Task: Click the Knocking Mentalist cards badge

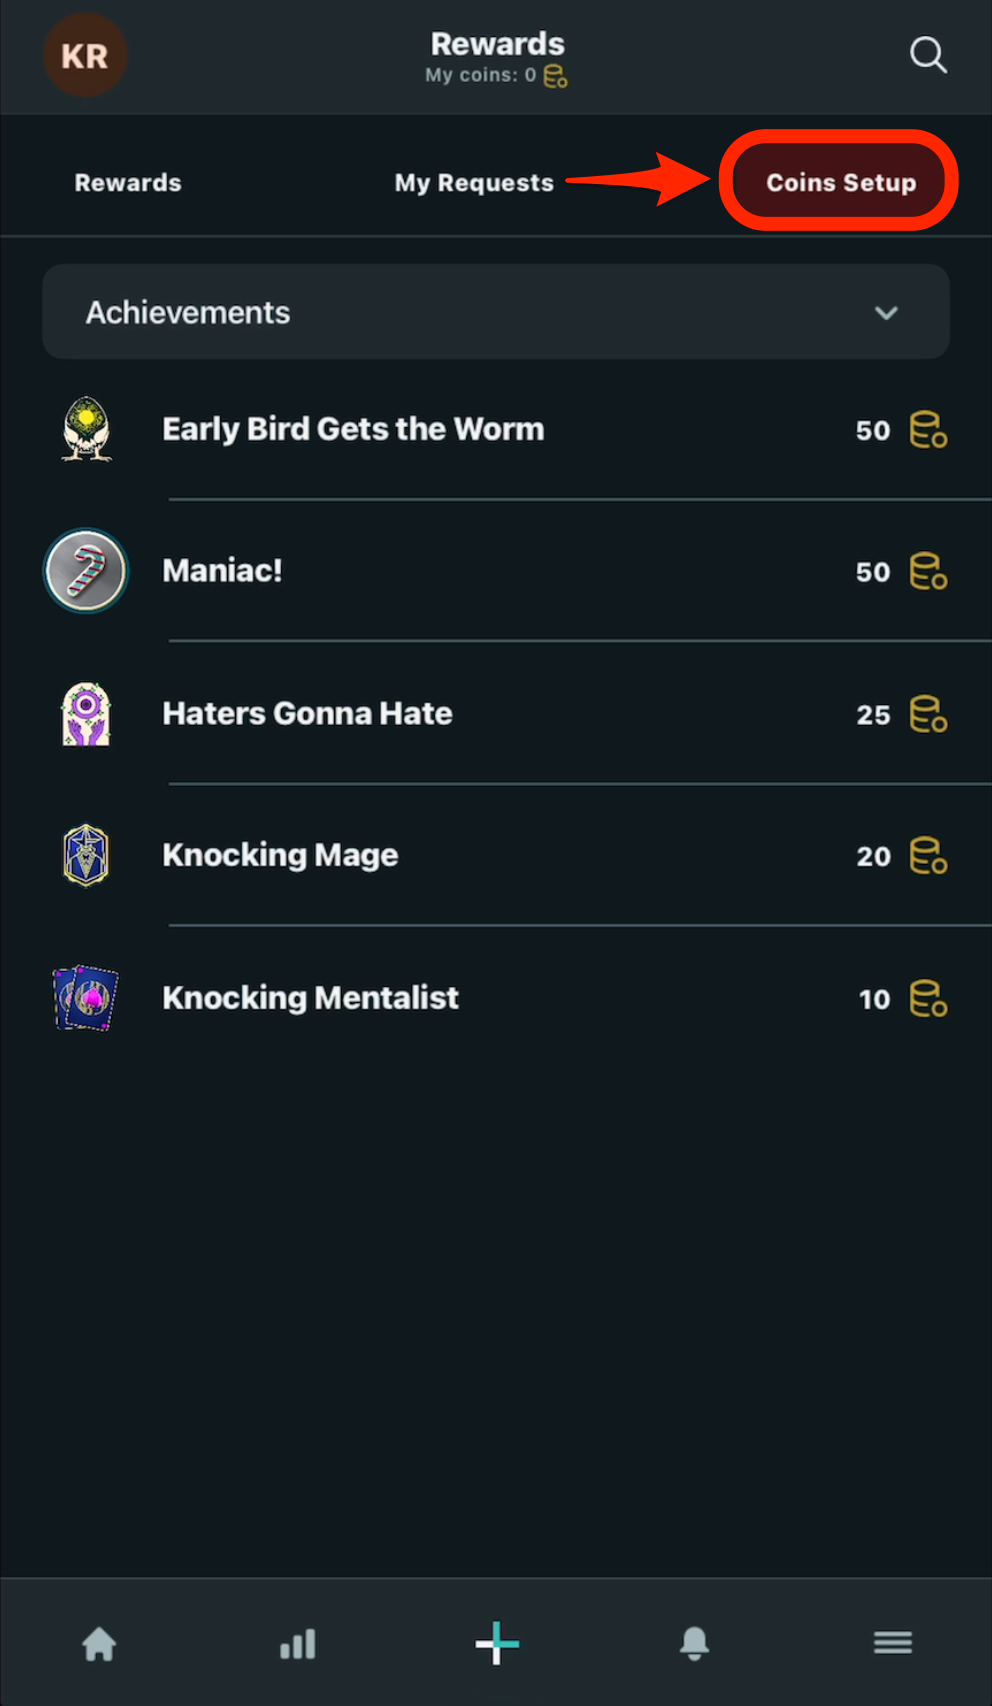Action: tap(86, 997)
